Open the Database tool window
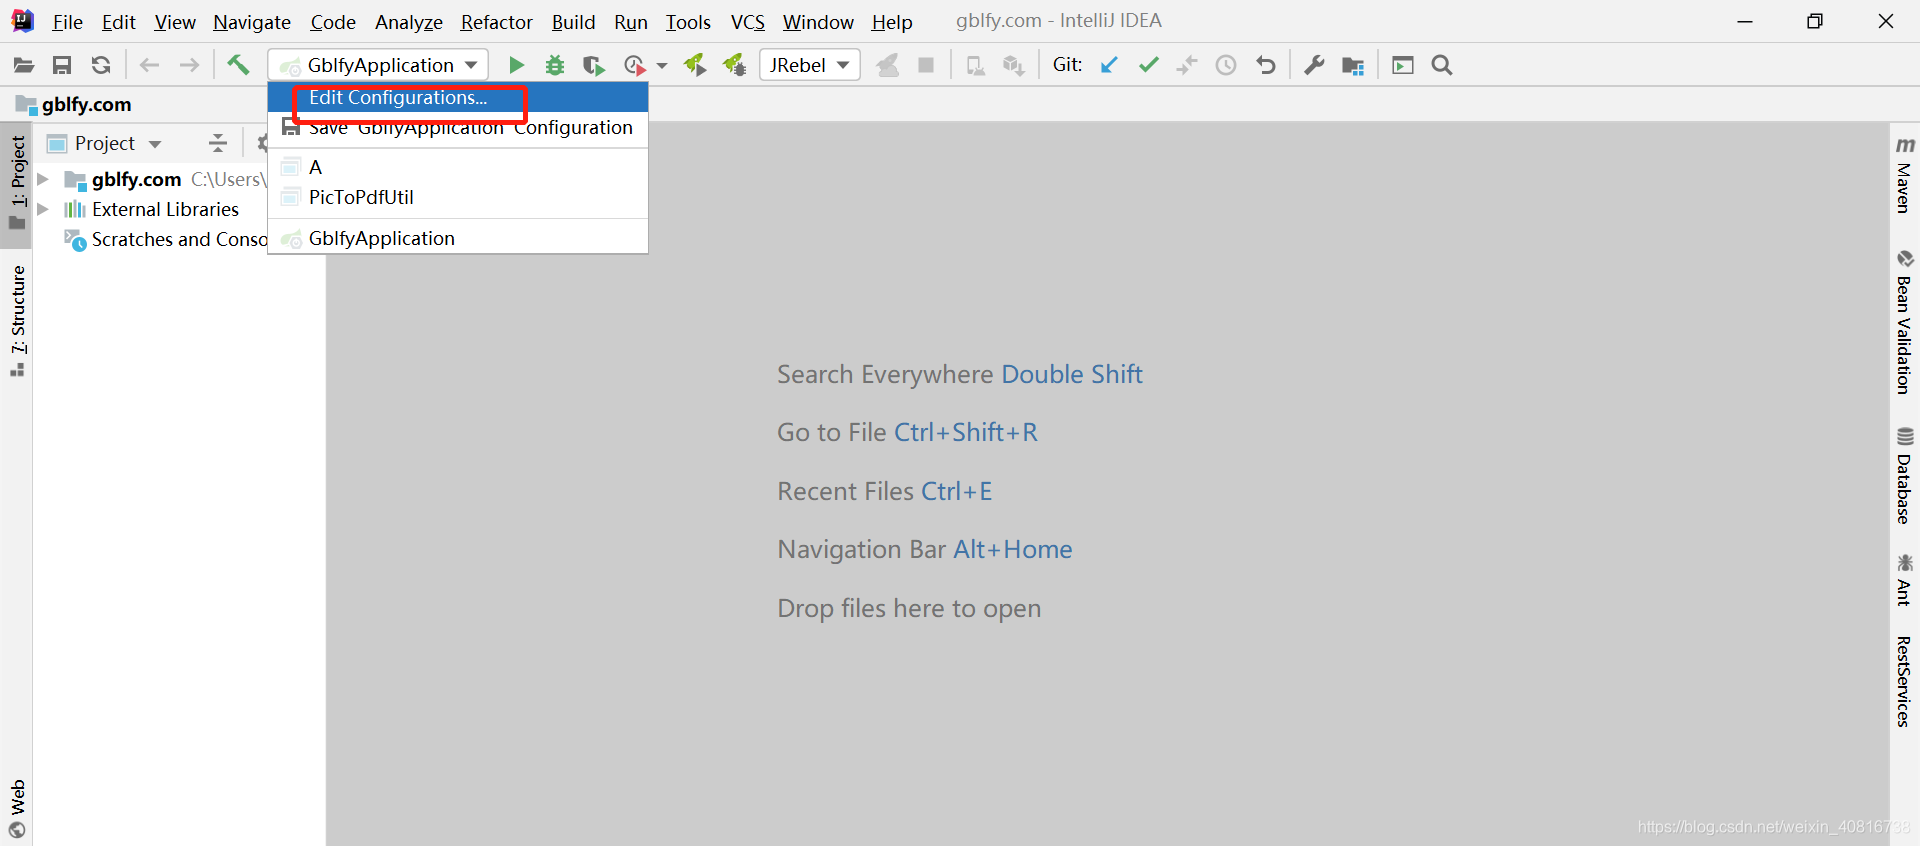 [x=1904, y=476]
